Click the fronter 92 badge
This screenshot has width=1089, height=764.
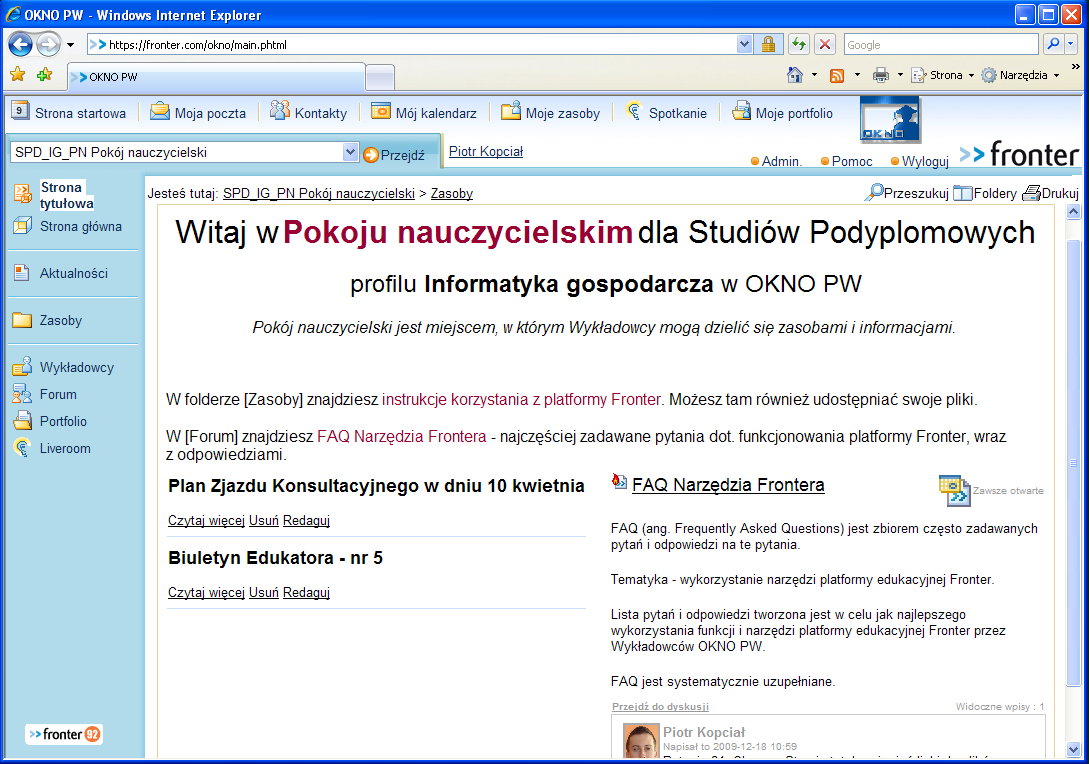(65, 734)
